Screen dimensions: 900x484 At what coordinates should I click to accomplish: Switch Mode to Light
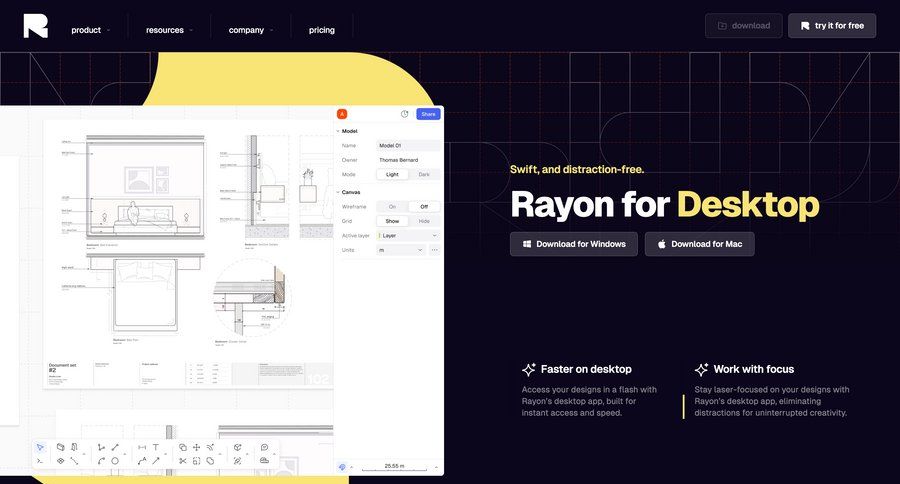coord(393,175)
